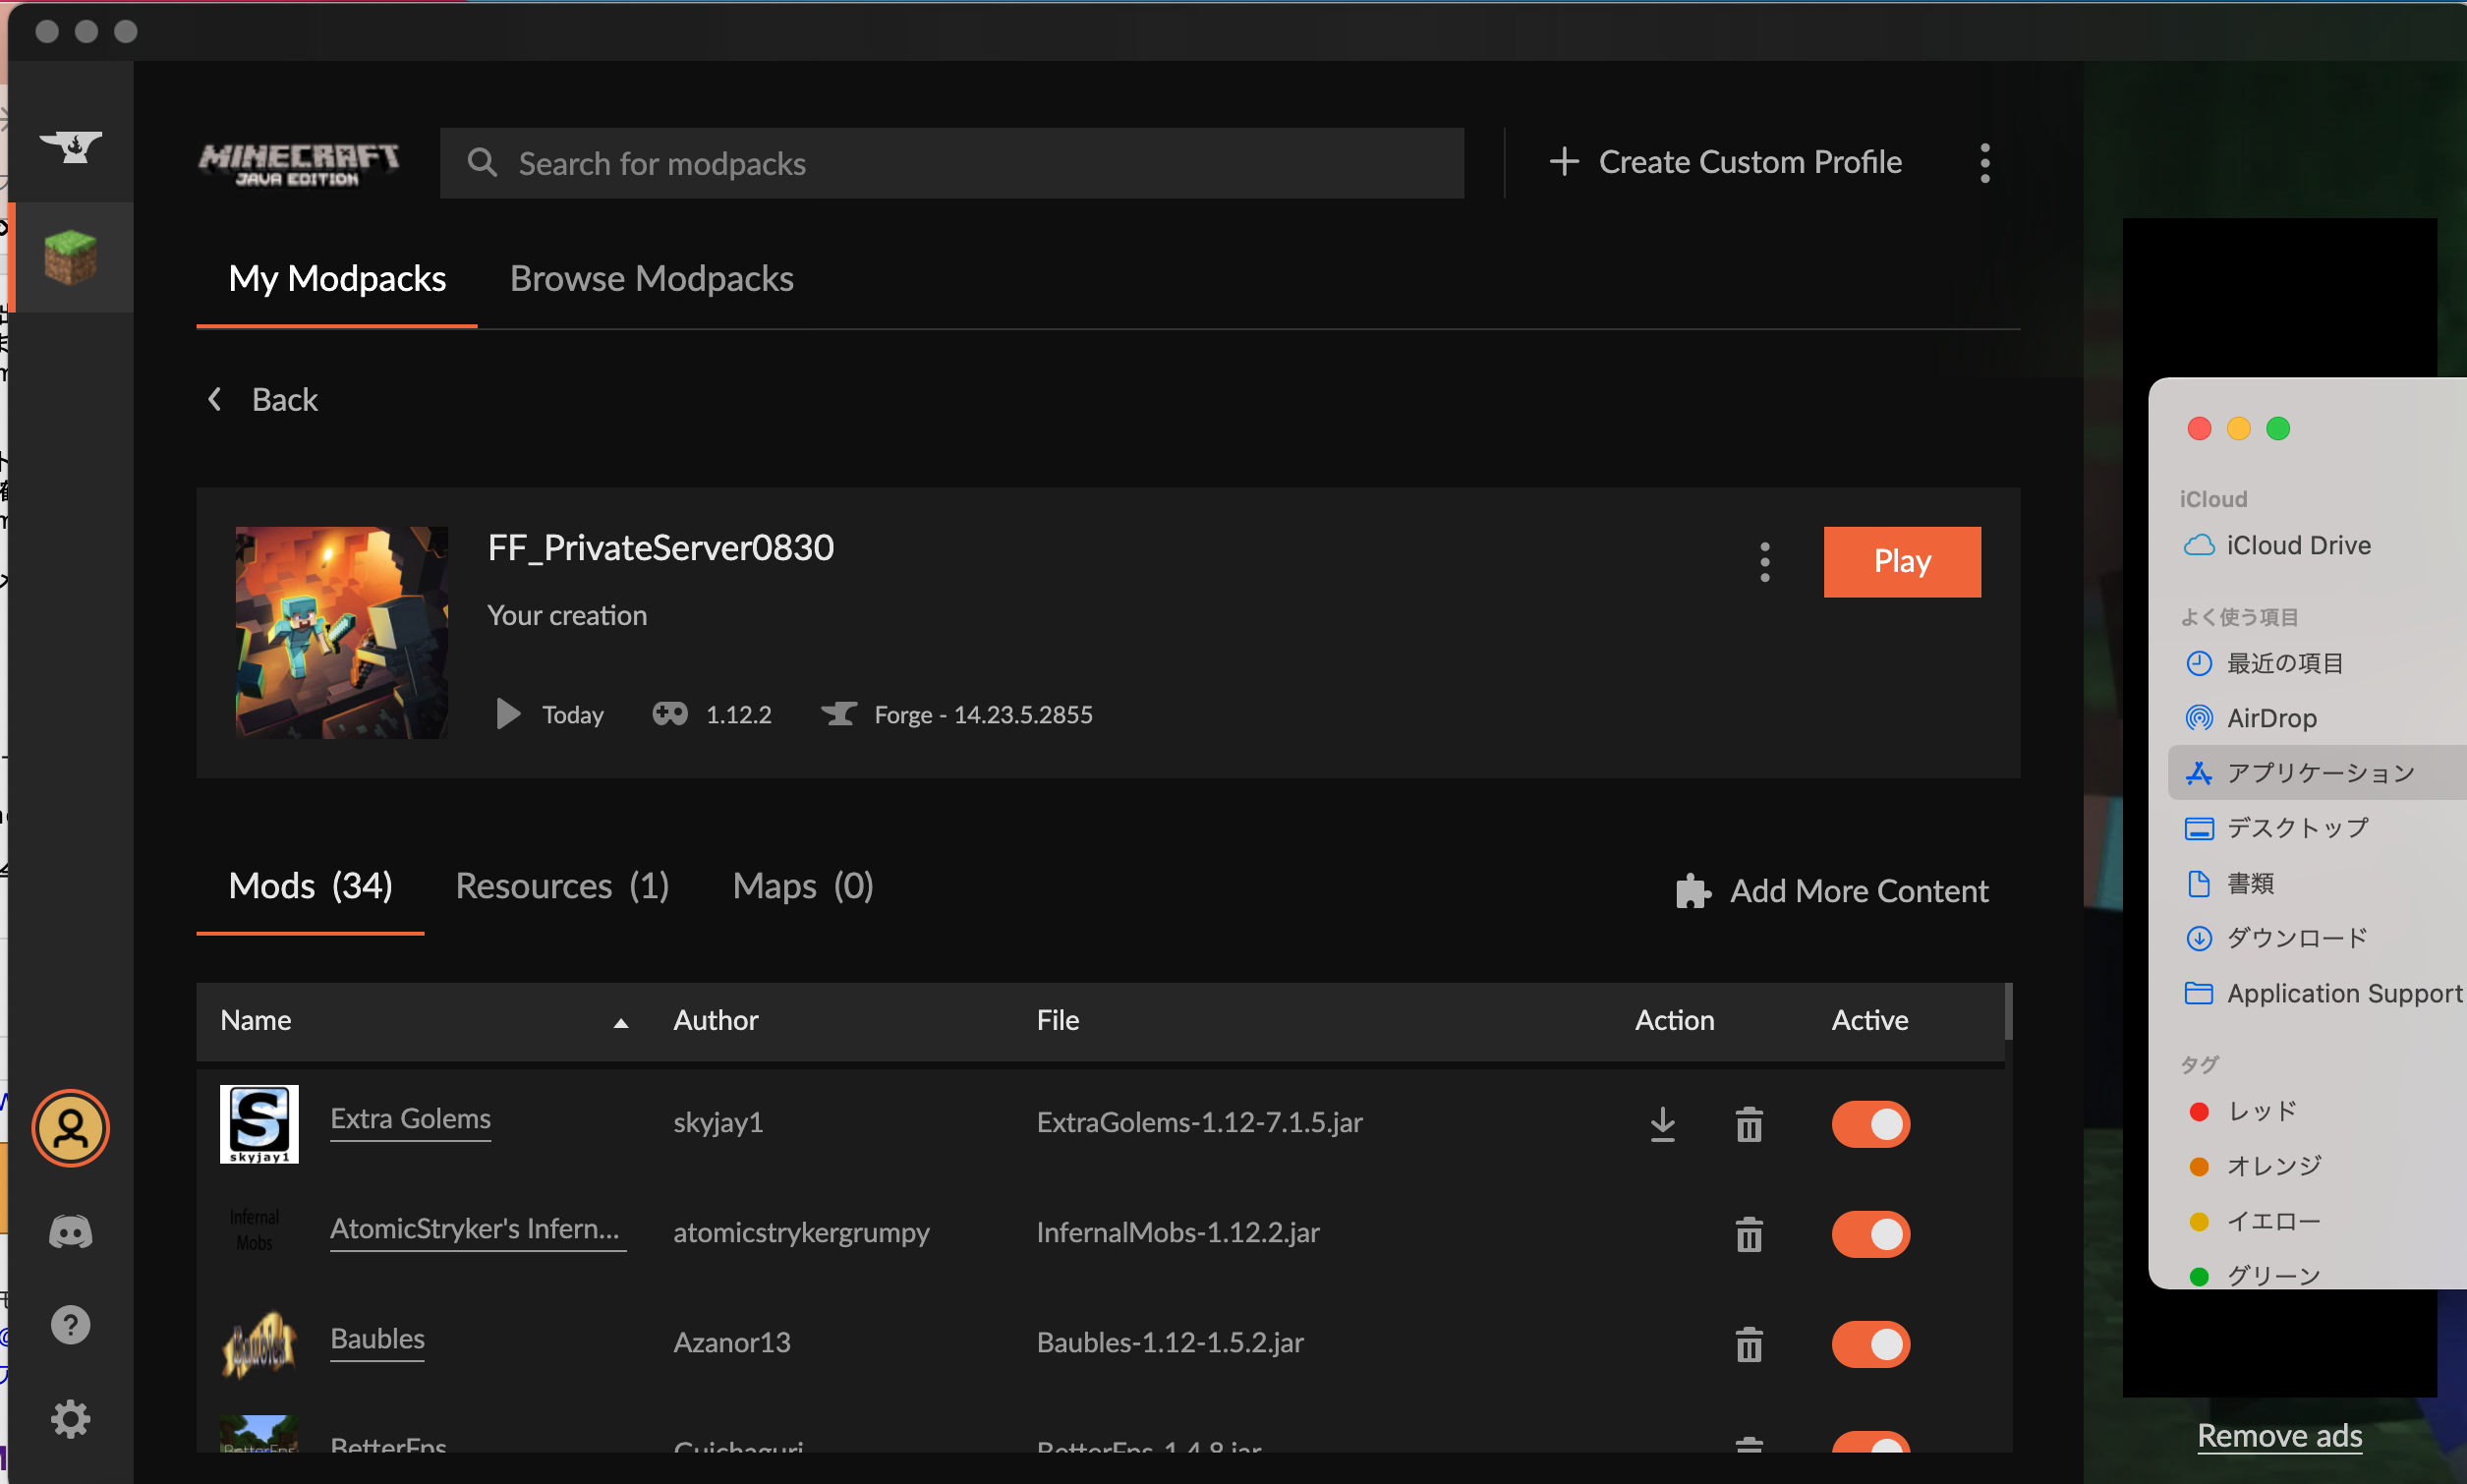Click the plus icon for Create Custom Profile
This screenshot has height=1484, width=2467.
[1564, 161]
